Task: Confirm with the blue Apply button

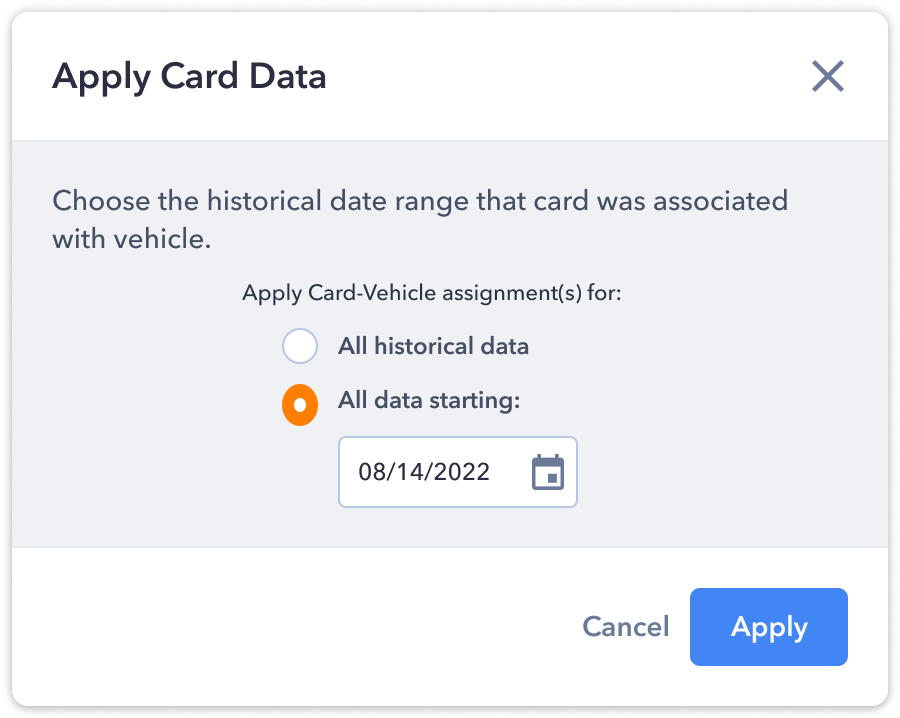Action: point(769,627)
